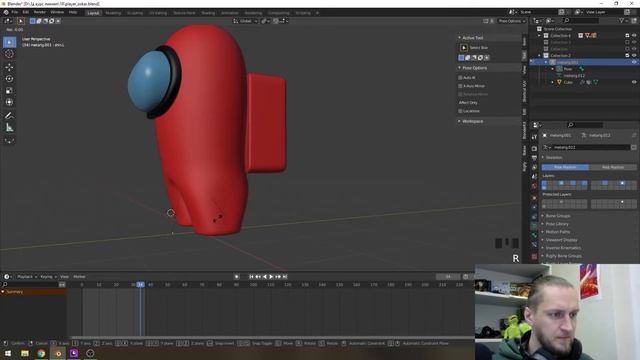Click the timeline horizontal scrollbar
This screenshot has height=360, width=640.
point(273,338)
